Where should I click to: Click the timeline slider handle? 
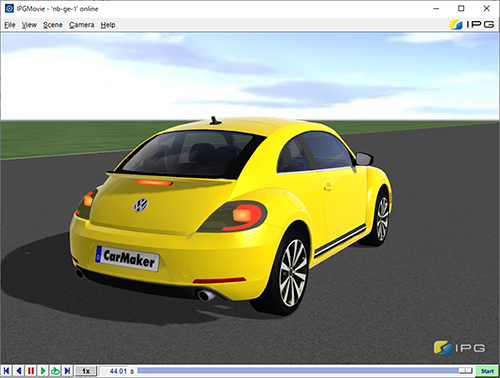465,371
